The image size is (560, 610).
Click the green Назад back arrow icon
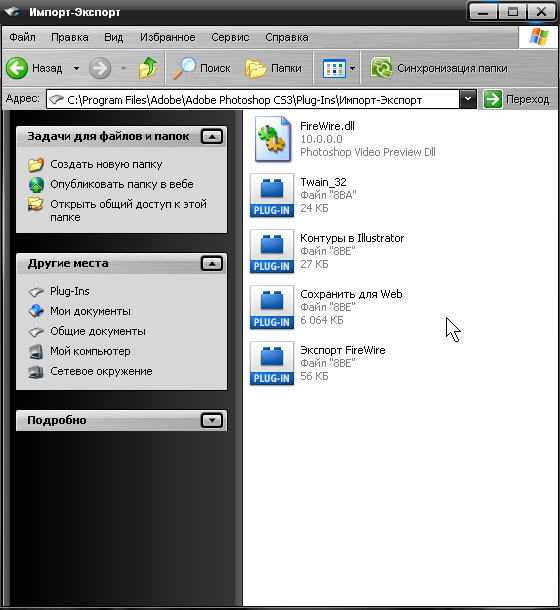[17, 68]
